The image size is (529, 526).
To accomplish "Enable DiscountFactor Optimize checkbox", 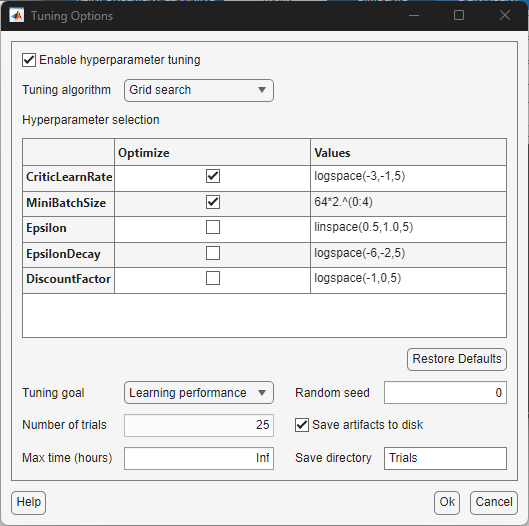I will (x=213, y=278).
